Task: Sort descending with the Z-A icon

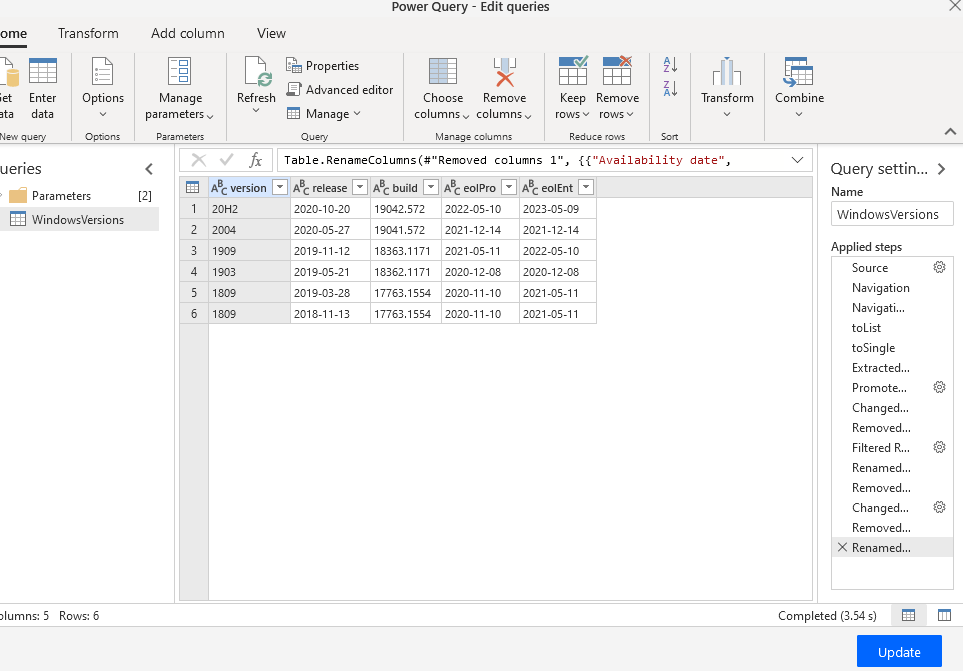Action: [x=670, y=89]
